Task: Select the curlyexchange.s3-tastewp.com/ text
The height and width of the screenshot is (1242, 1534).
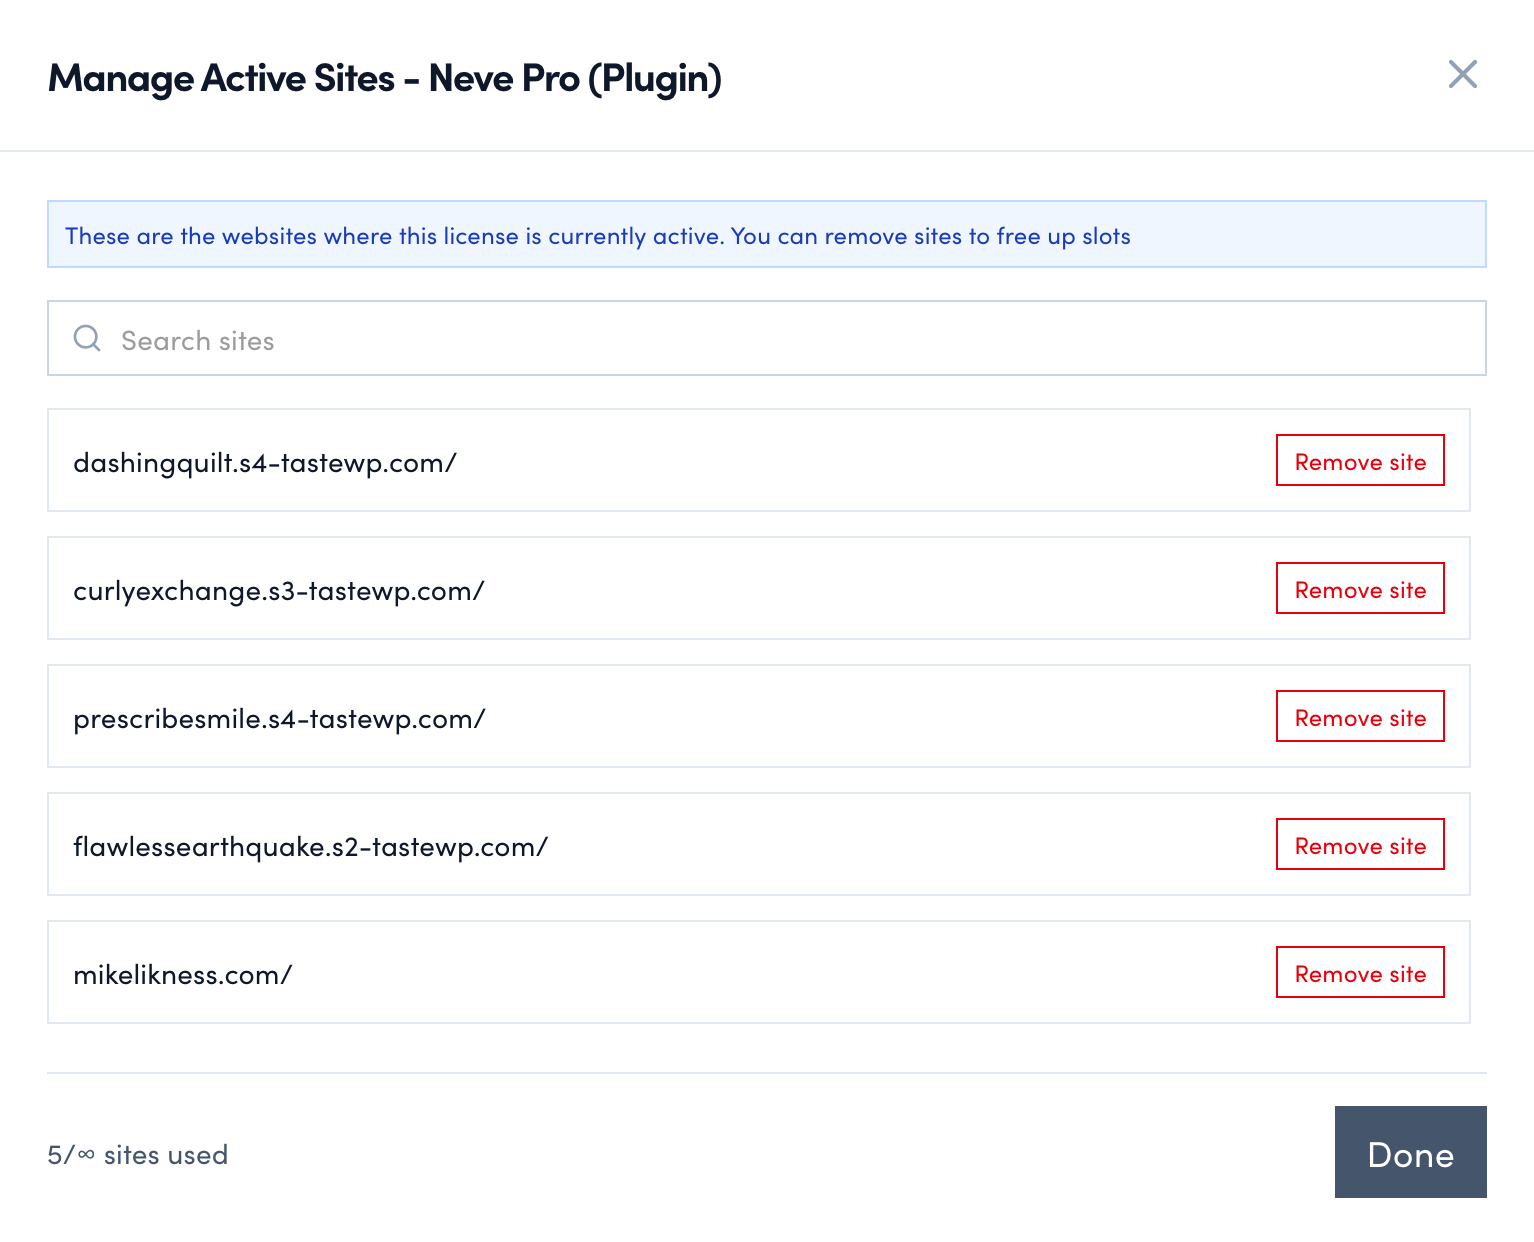Action: click(279, 591)
